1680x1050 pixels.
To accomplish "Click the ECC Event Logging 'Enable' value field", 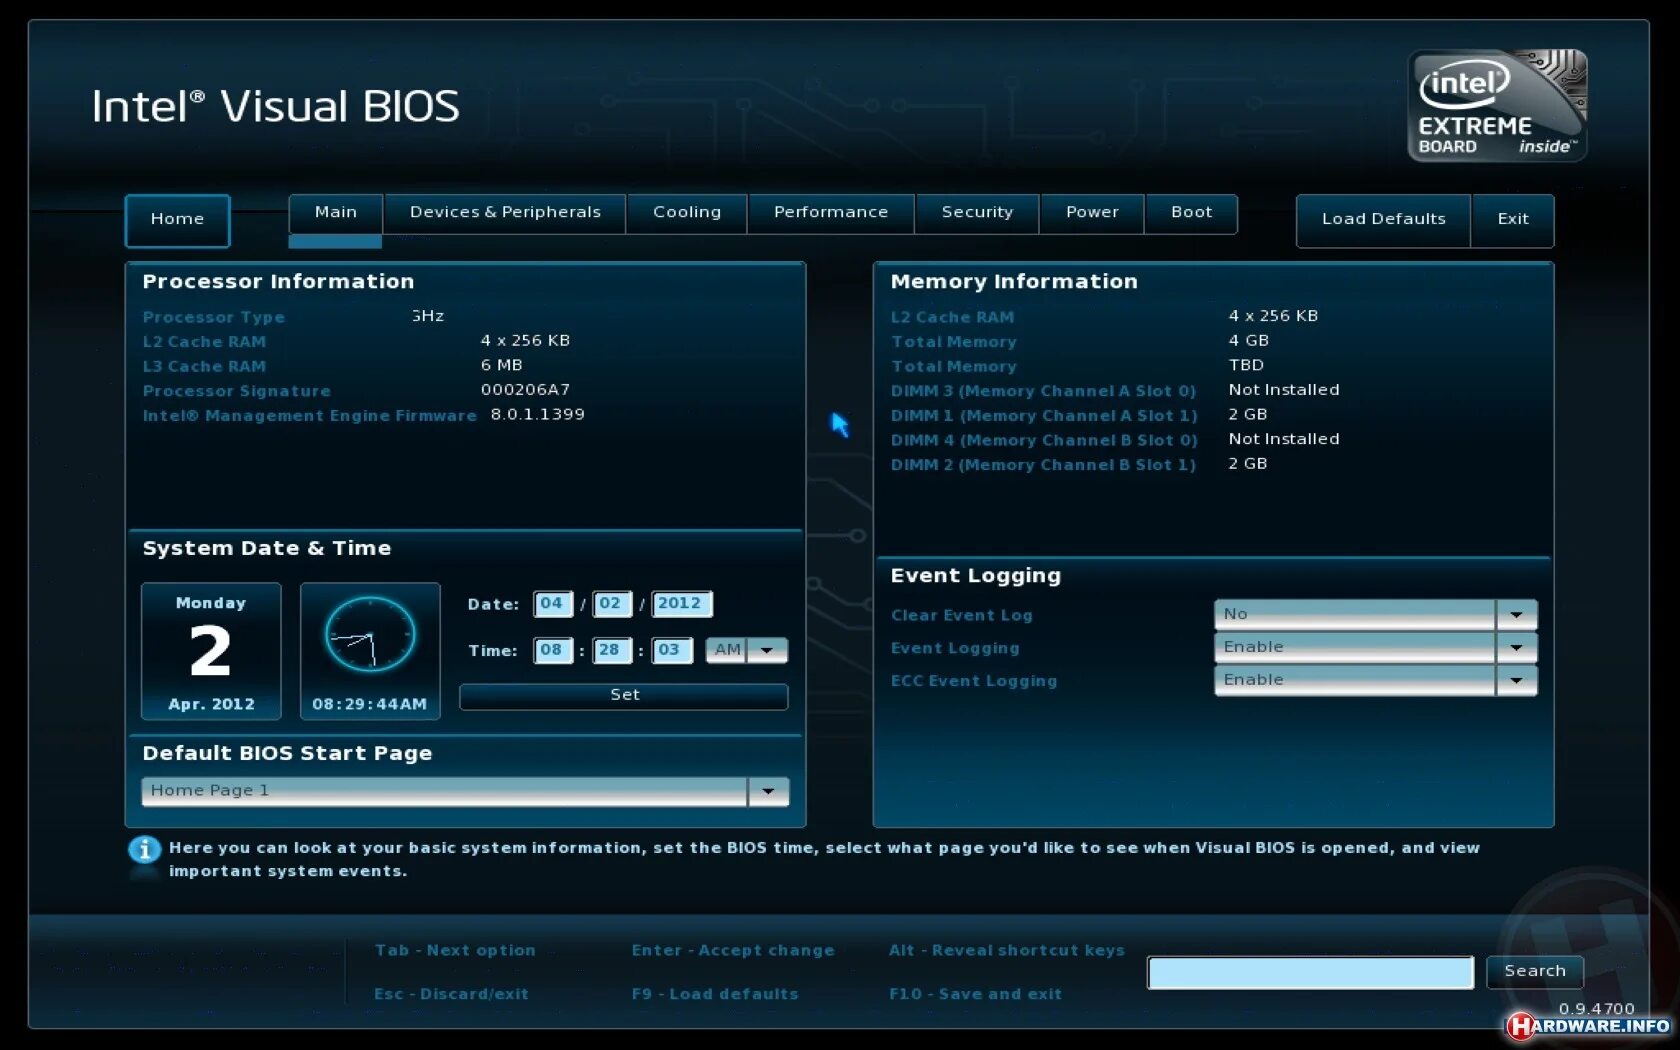I will (x=1355, y=681).
